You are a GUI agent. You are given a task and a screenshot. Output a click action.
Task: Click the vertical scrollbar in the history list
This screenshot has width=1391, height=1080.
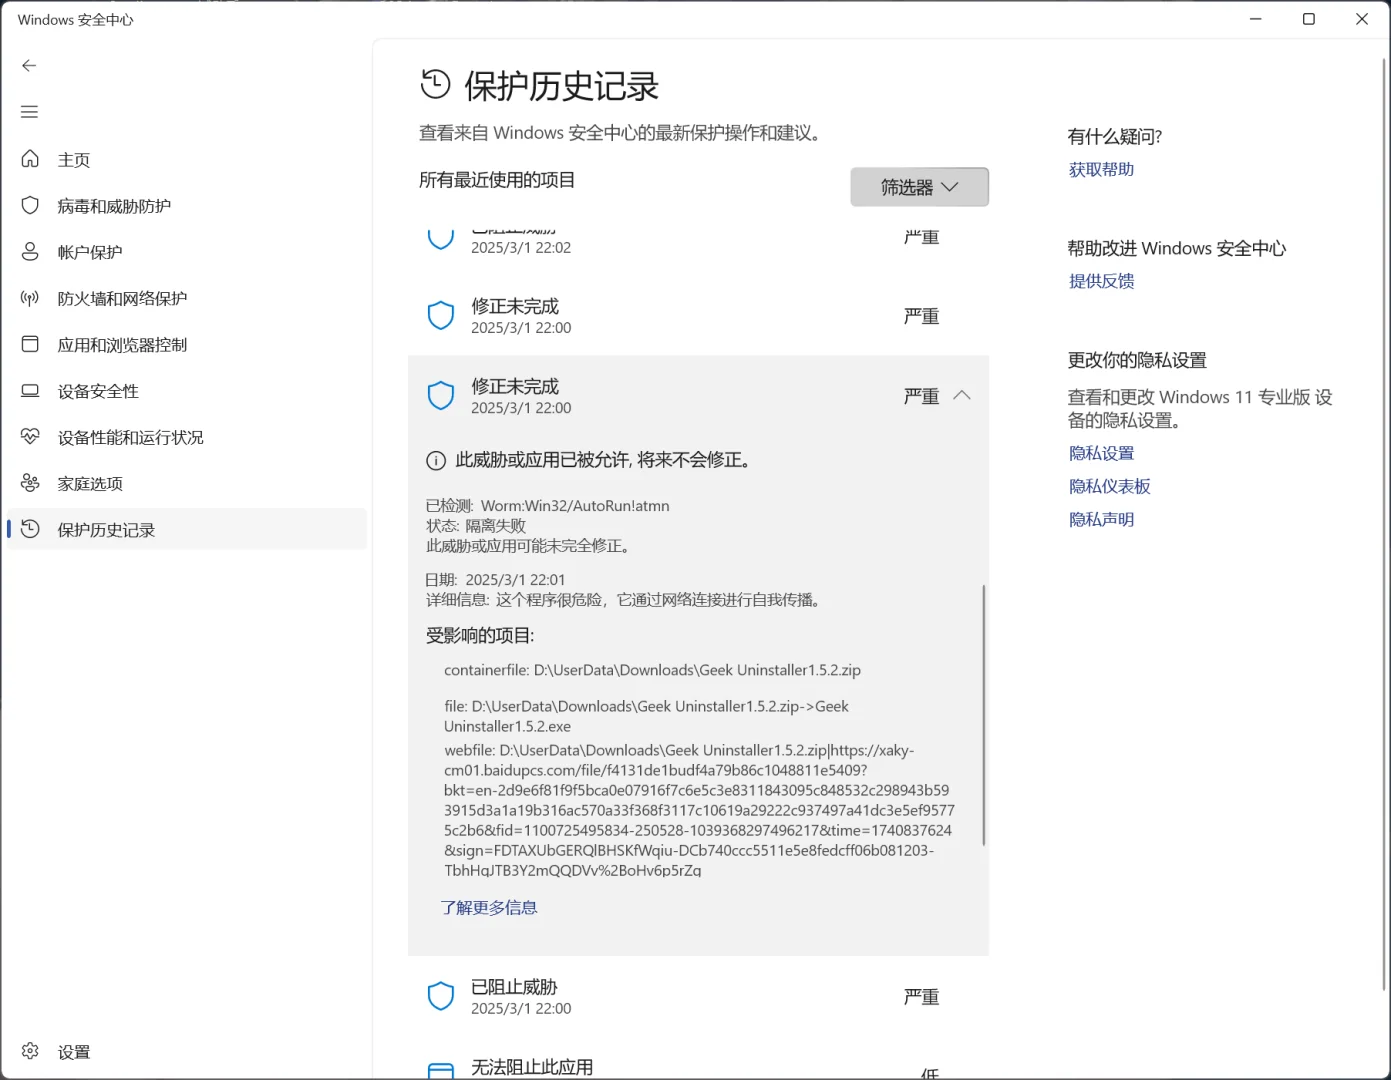982,700
